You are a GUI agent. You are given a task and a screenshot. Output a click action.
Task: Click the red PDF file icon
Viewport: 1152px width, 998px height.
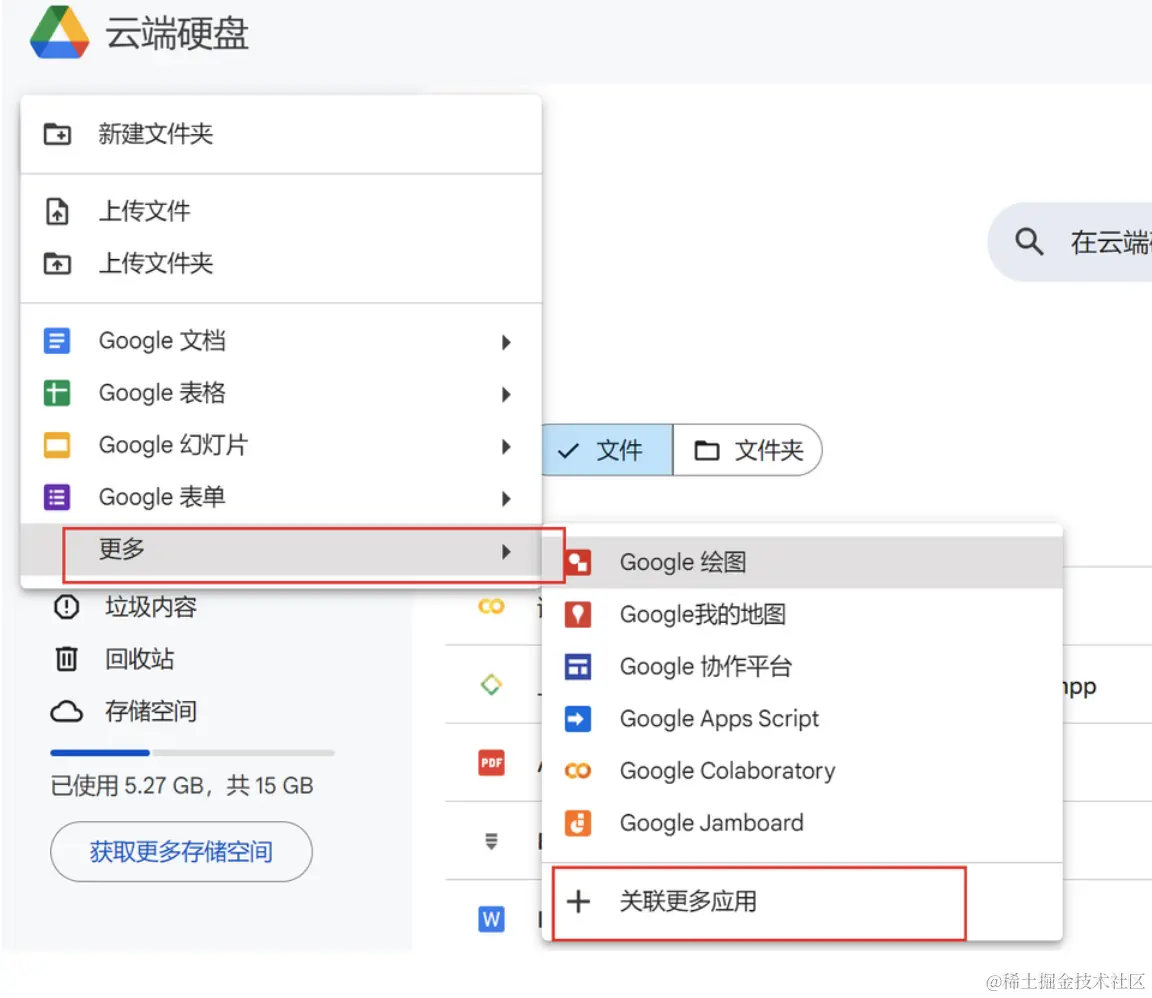[x=492, y=763]
